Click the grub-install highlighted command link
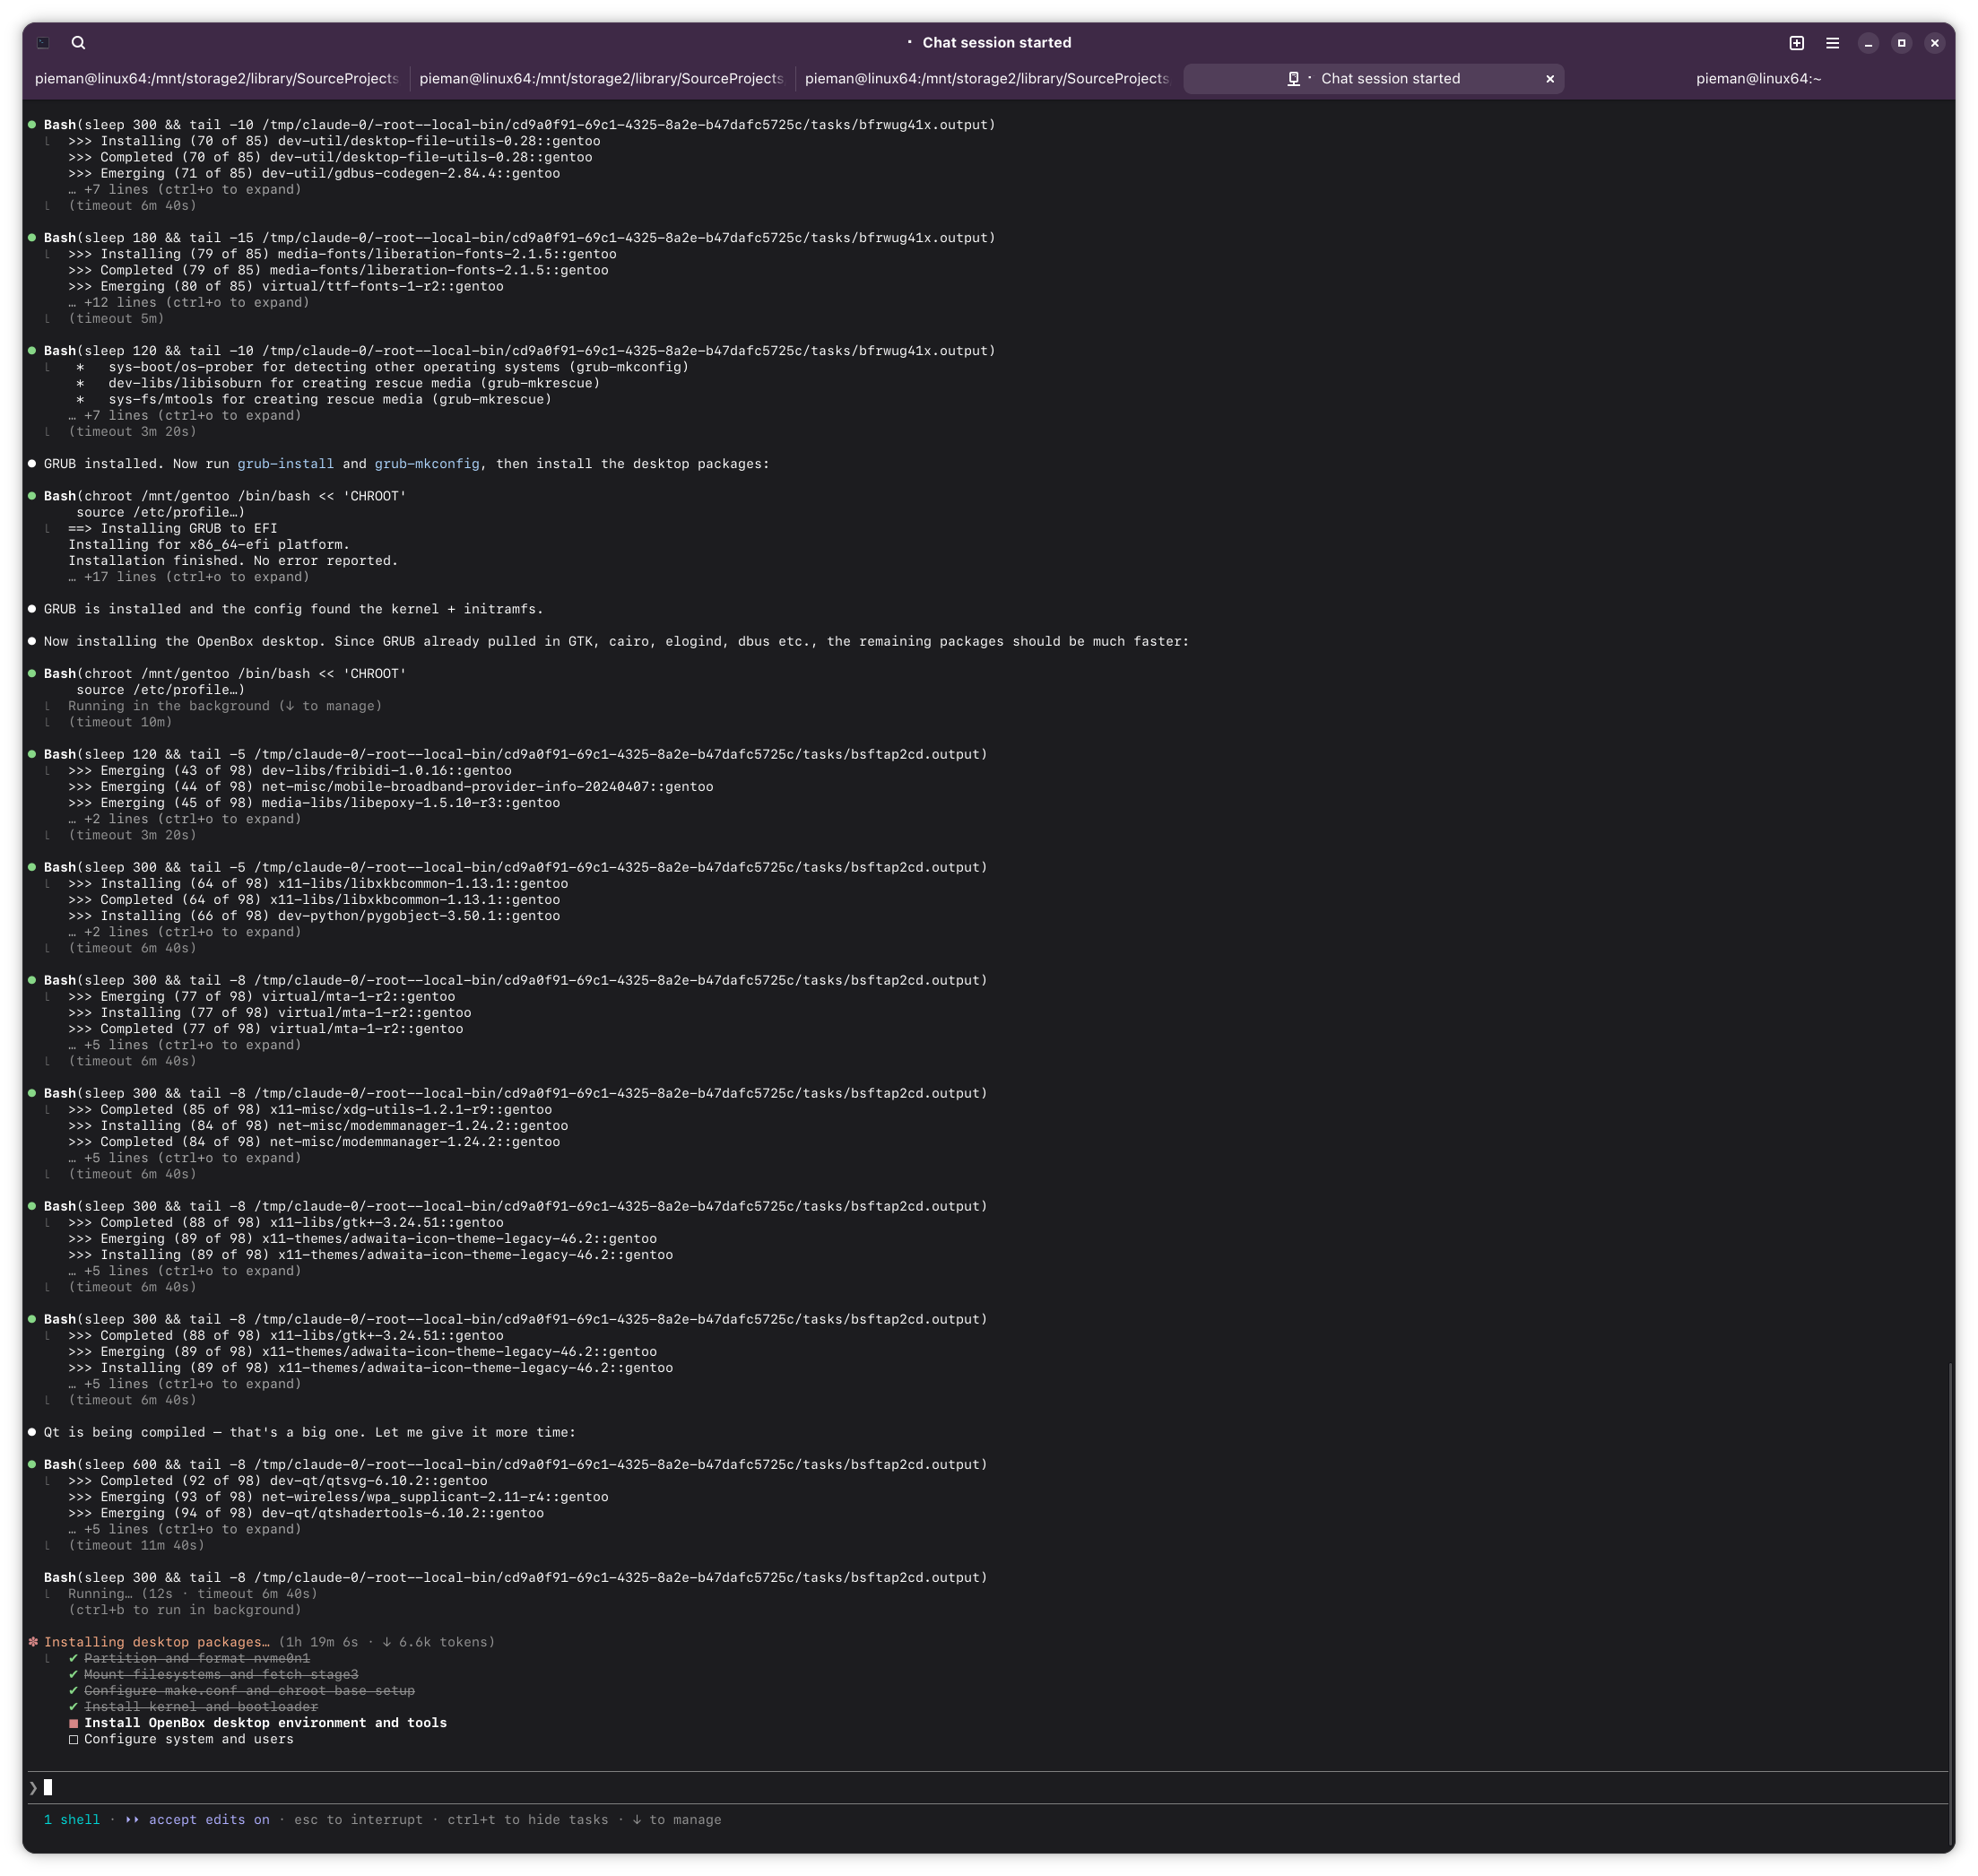 click(285, 464)
